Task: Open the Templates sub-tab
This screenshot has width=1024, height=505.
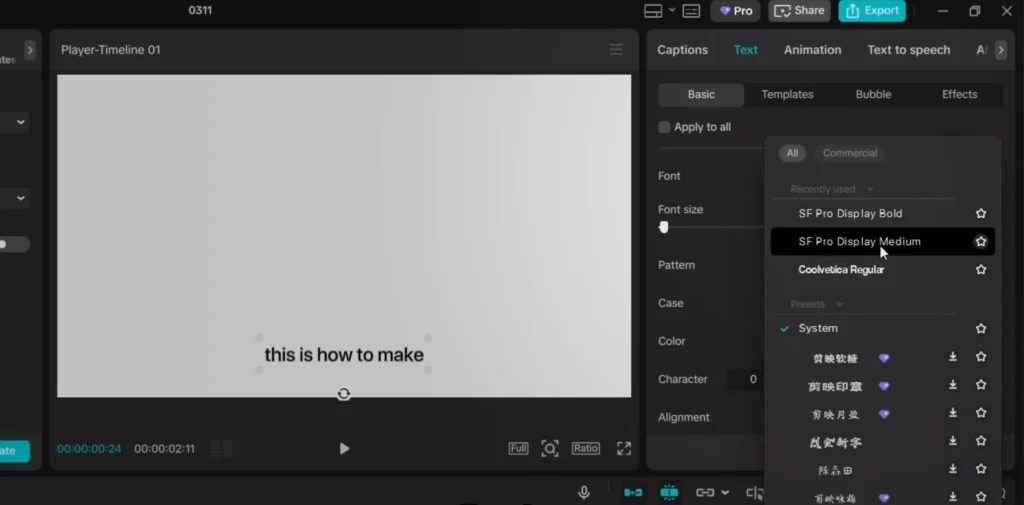Action: point(787,95)
